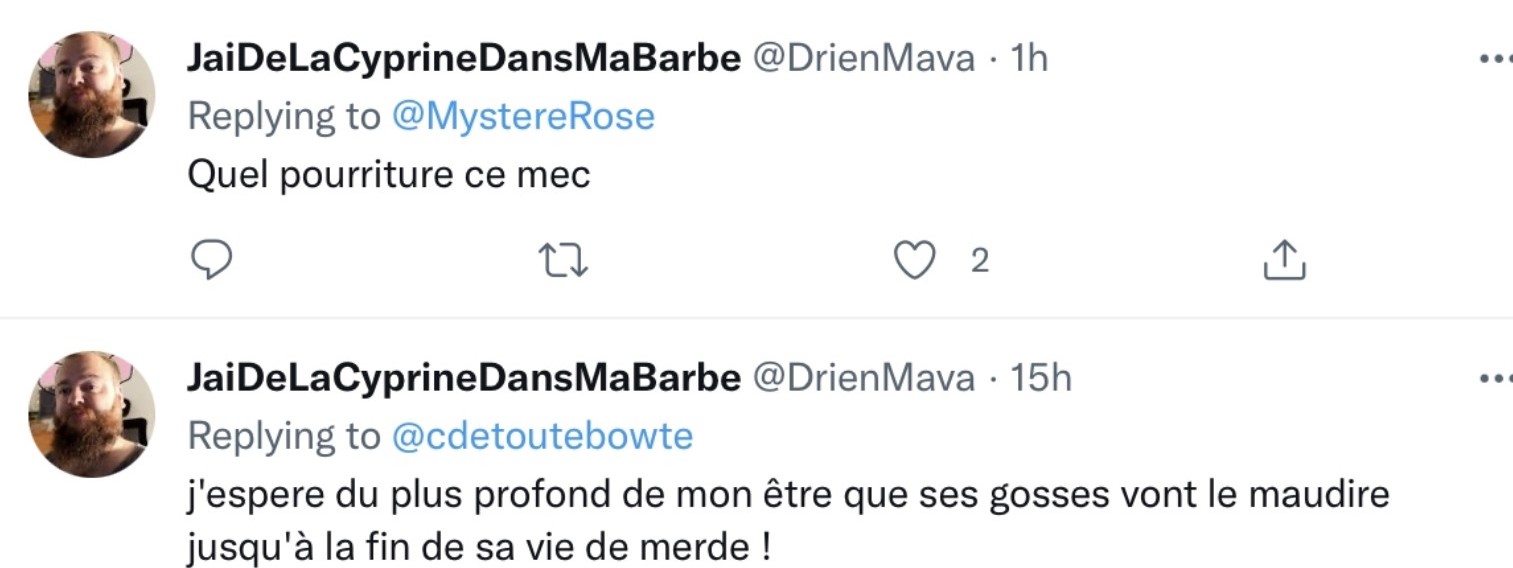
Task: Click the like count of 2
Action: point(980,261)
